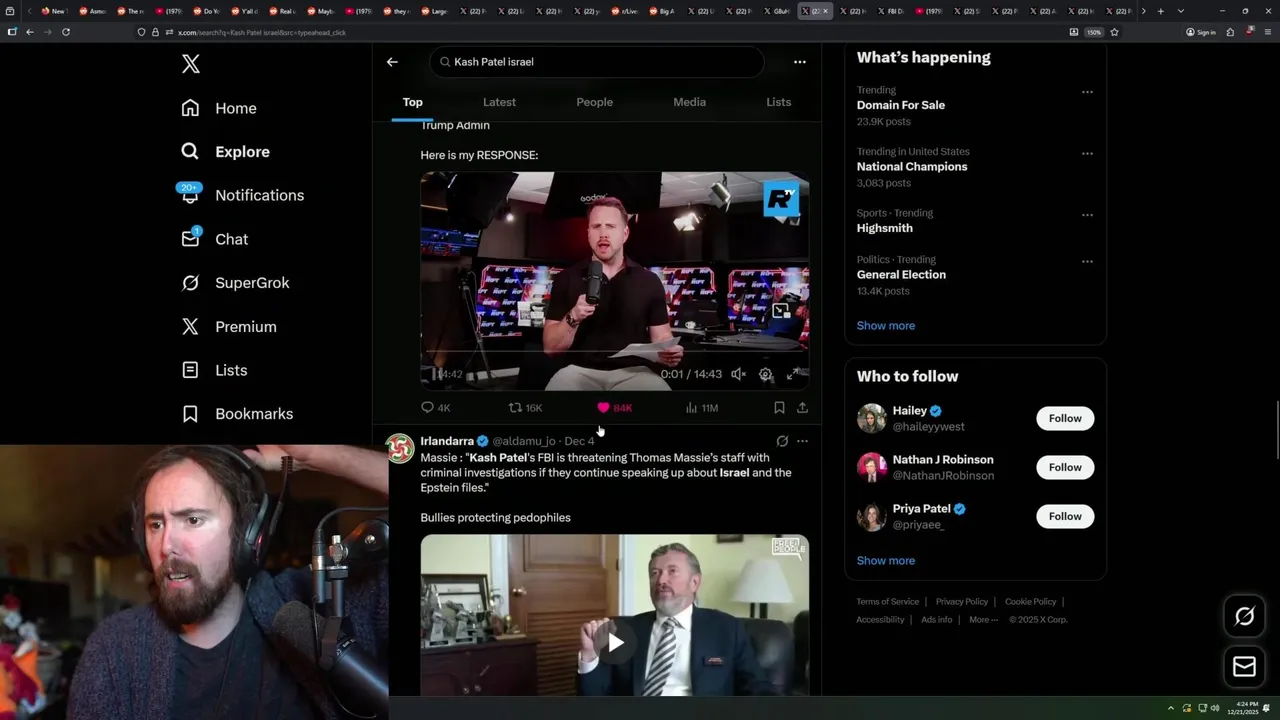The width and height of the screenshot is (1280, 720).
Task: Open Lists in the sidebar
Action: 214,370
